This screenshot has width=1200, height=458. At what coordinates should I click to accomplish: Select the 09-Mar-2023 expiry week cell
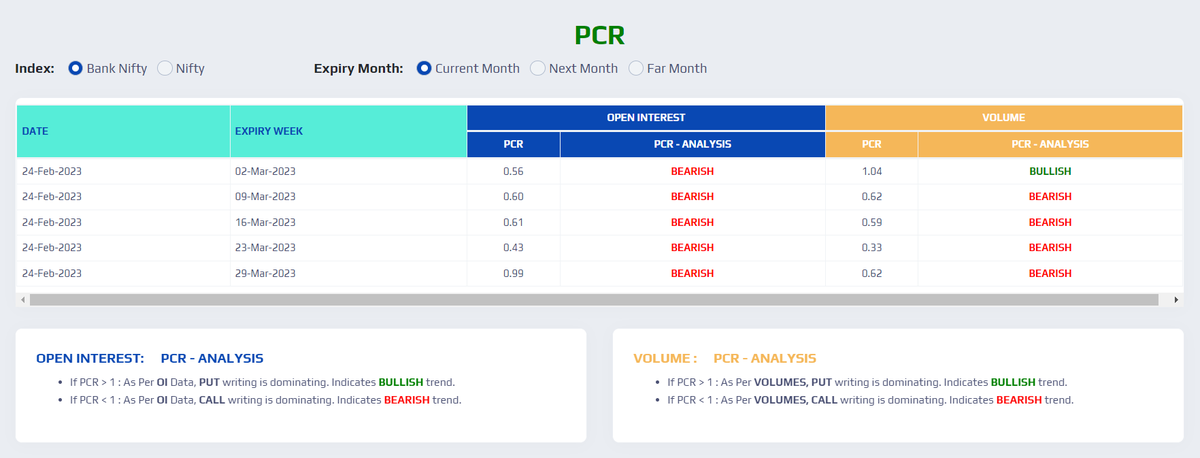[x=348, y=197]
